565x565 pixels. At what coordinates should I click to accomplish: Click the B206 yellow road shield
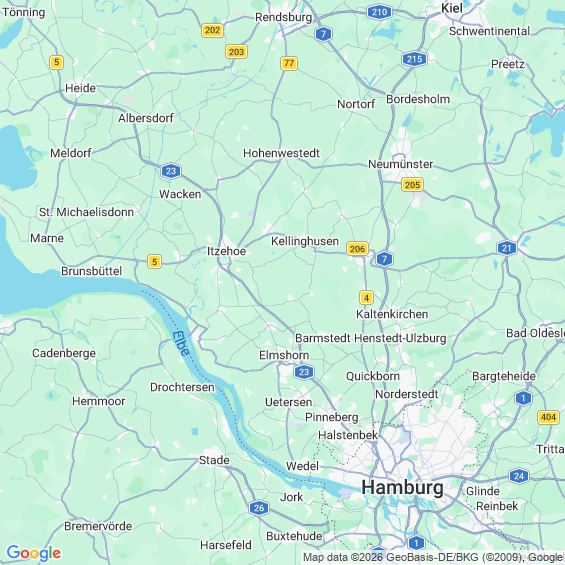357,249
